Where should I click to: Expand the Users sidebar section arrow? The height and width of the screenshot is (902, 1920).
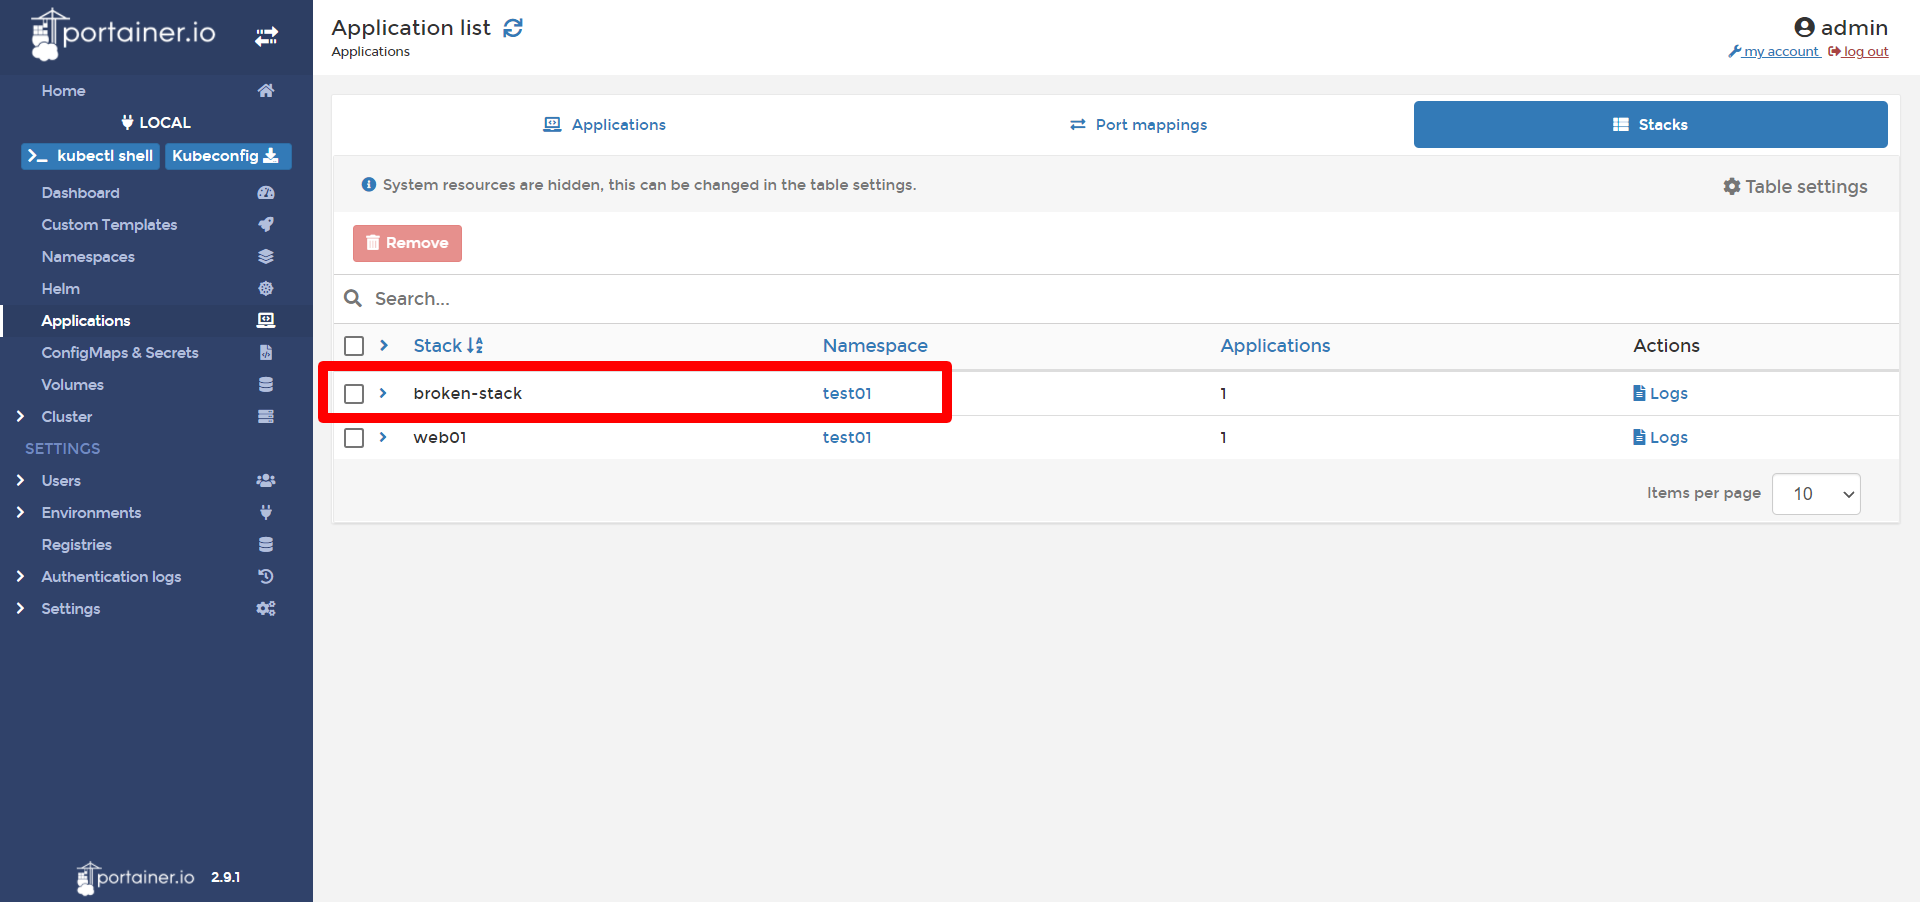[20, 480]
